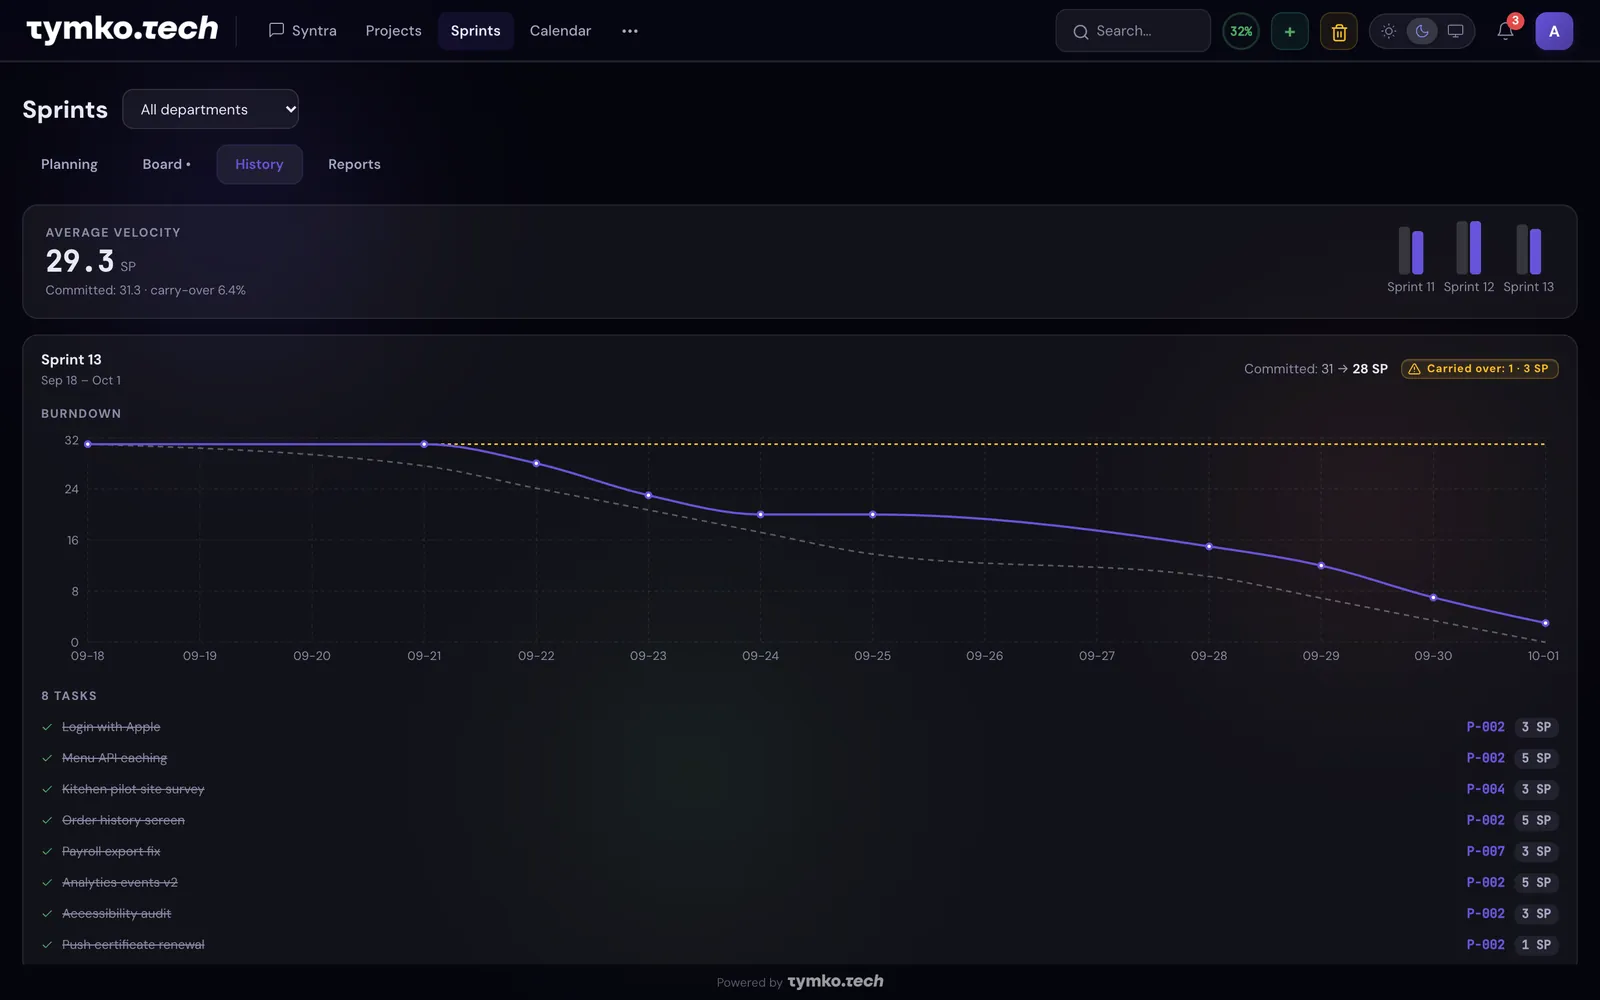The image size is (1600, 1000).
Task: Select the History tab
Action: click(x=259, y=164)
